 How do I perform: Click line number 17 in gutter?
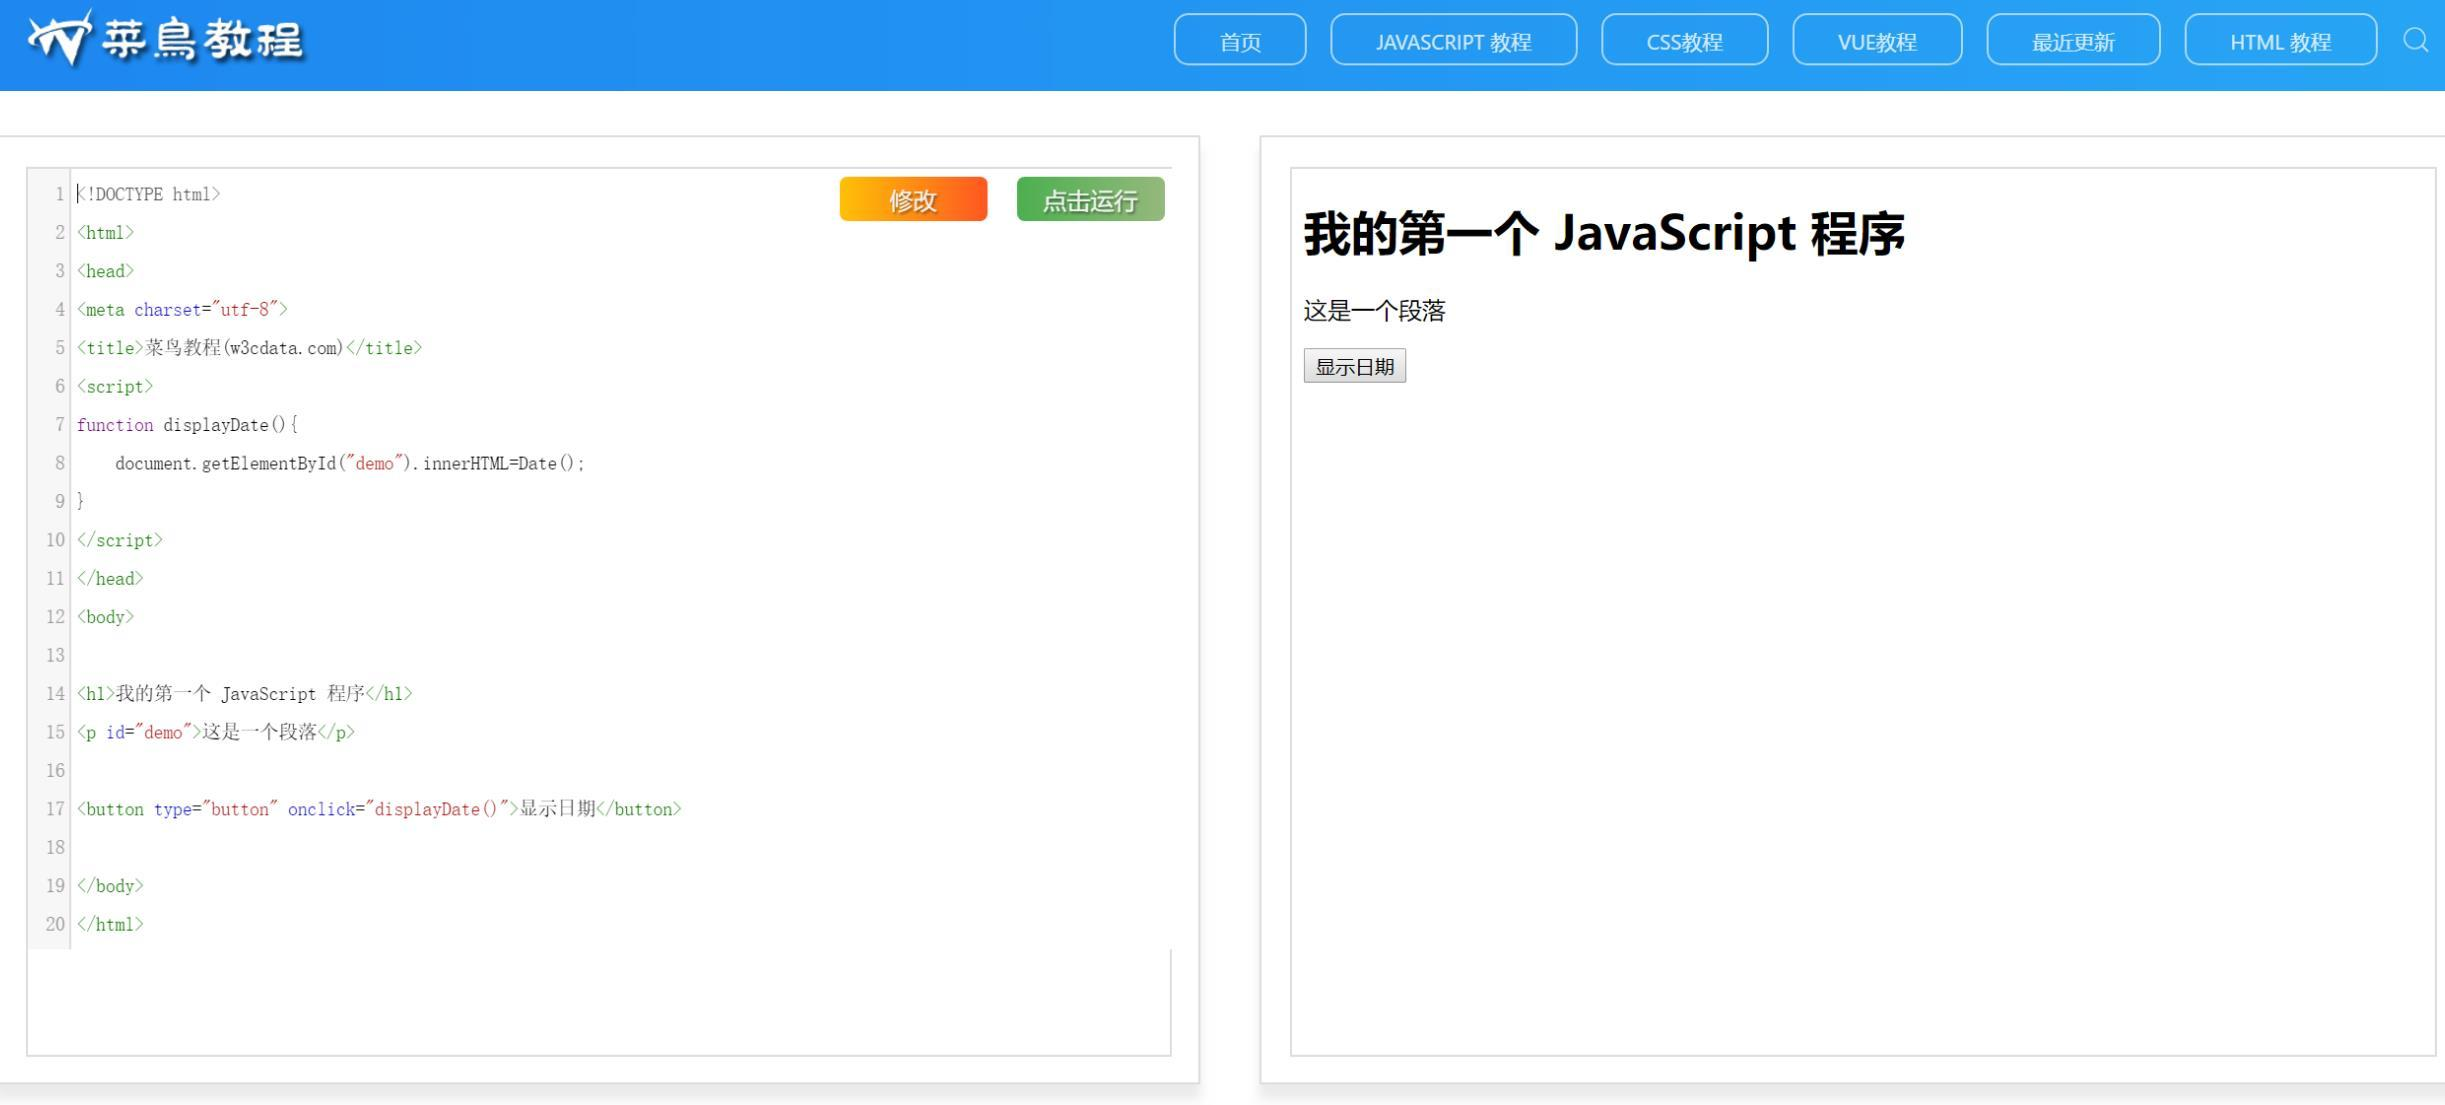tap(54, 809)
